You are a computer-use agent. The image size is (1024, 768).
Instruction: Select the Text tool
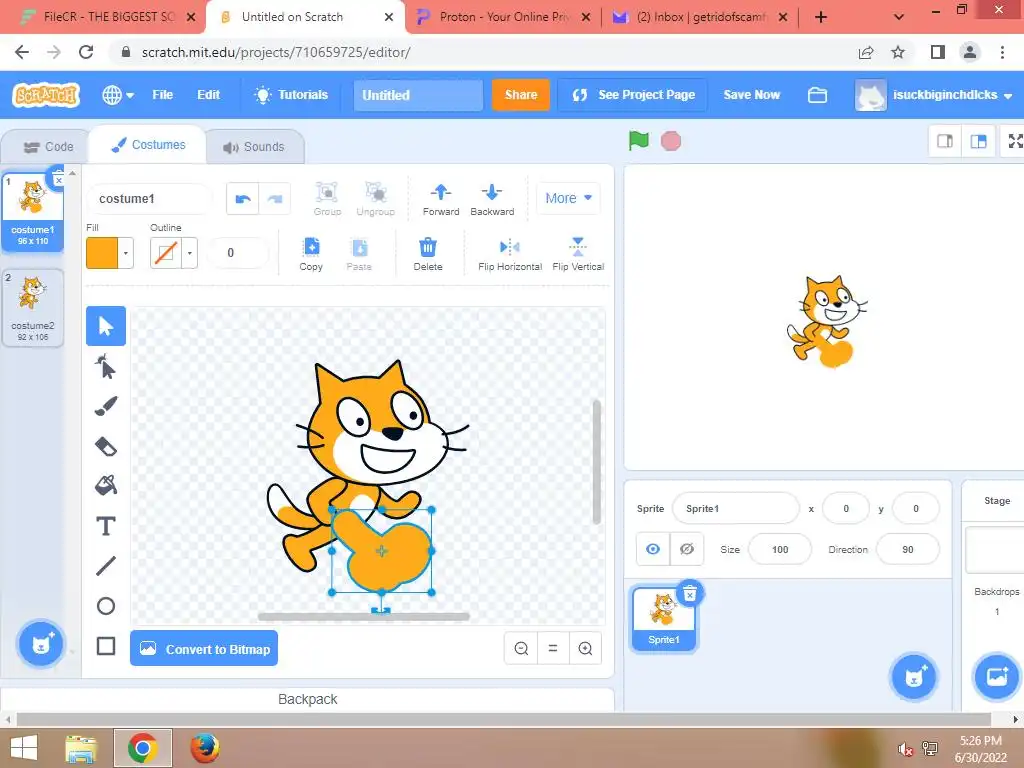[106, 526]
